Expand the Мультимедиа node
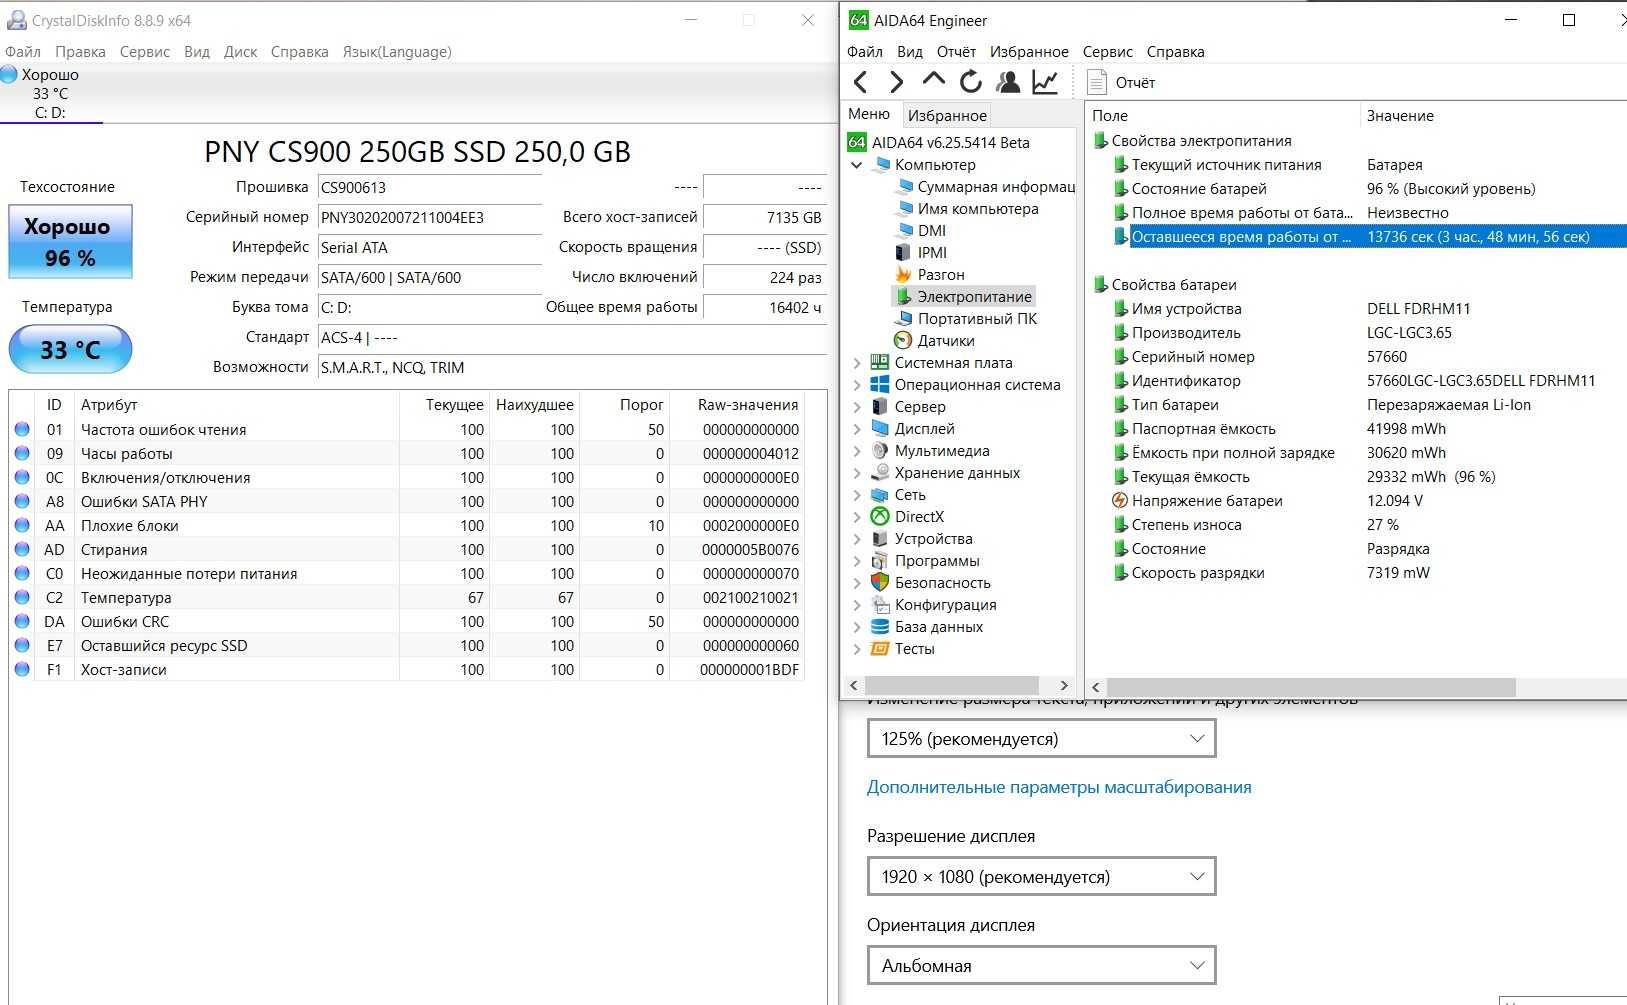This screenshot has height=1005, width=1627. coord(857,451)
